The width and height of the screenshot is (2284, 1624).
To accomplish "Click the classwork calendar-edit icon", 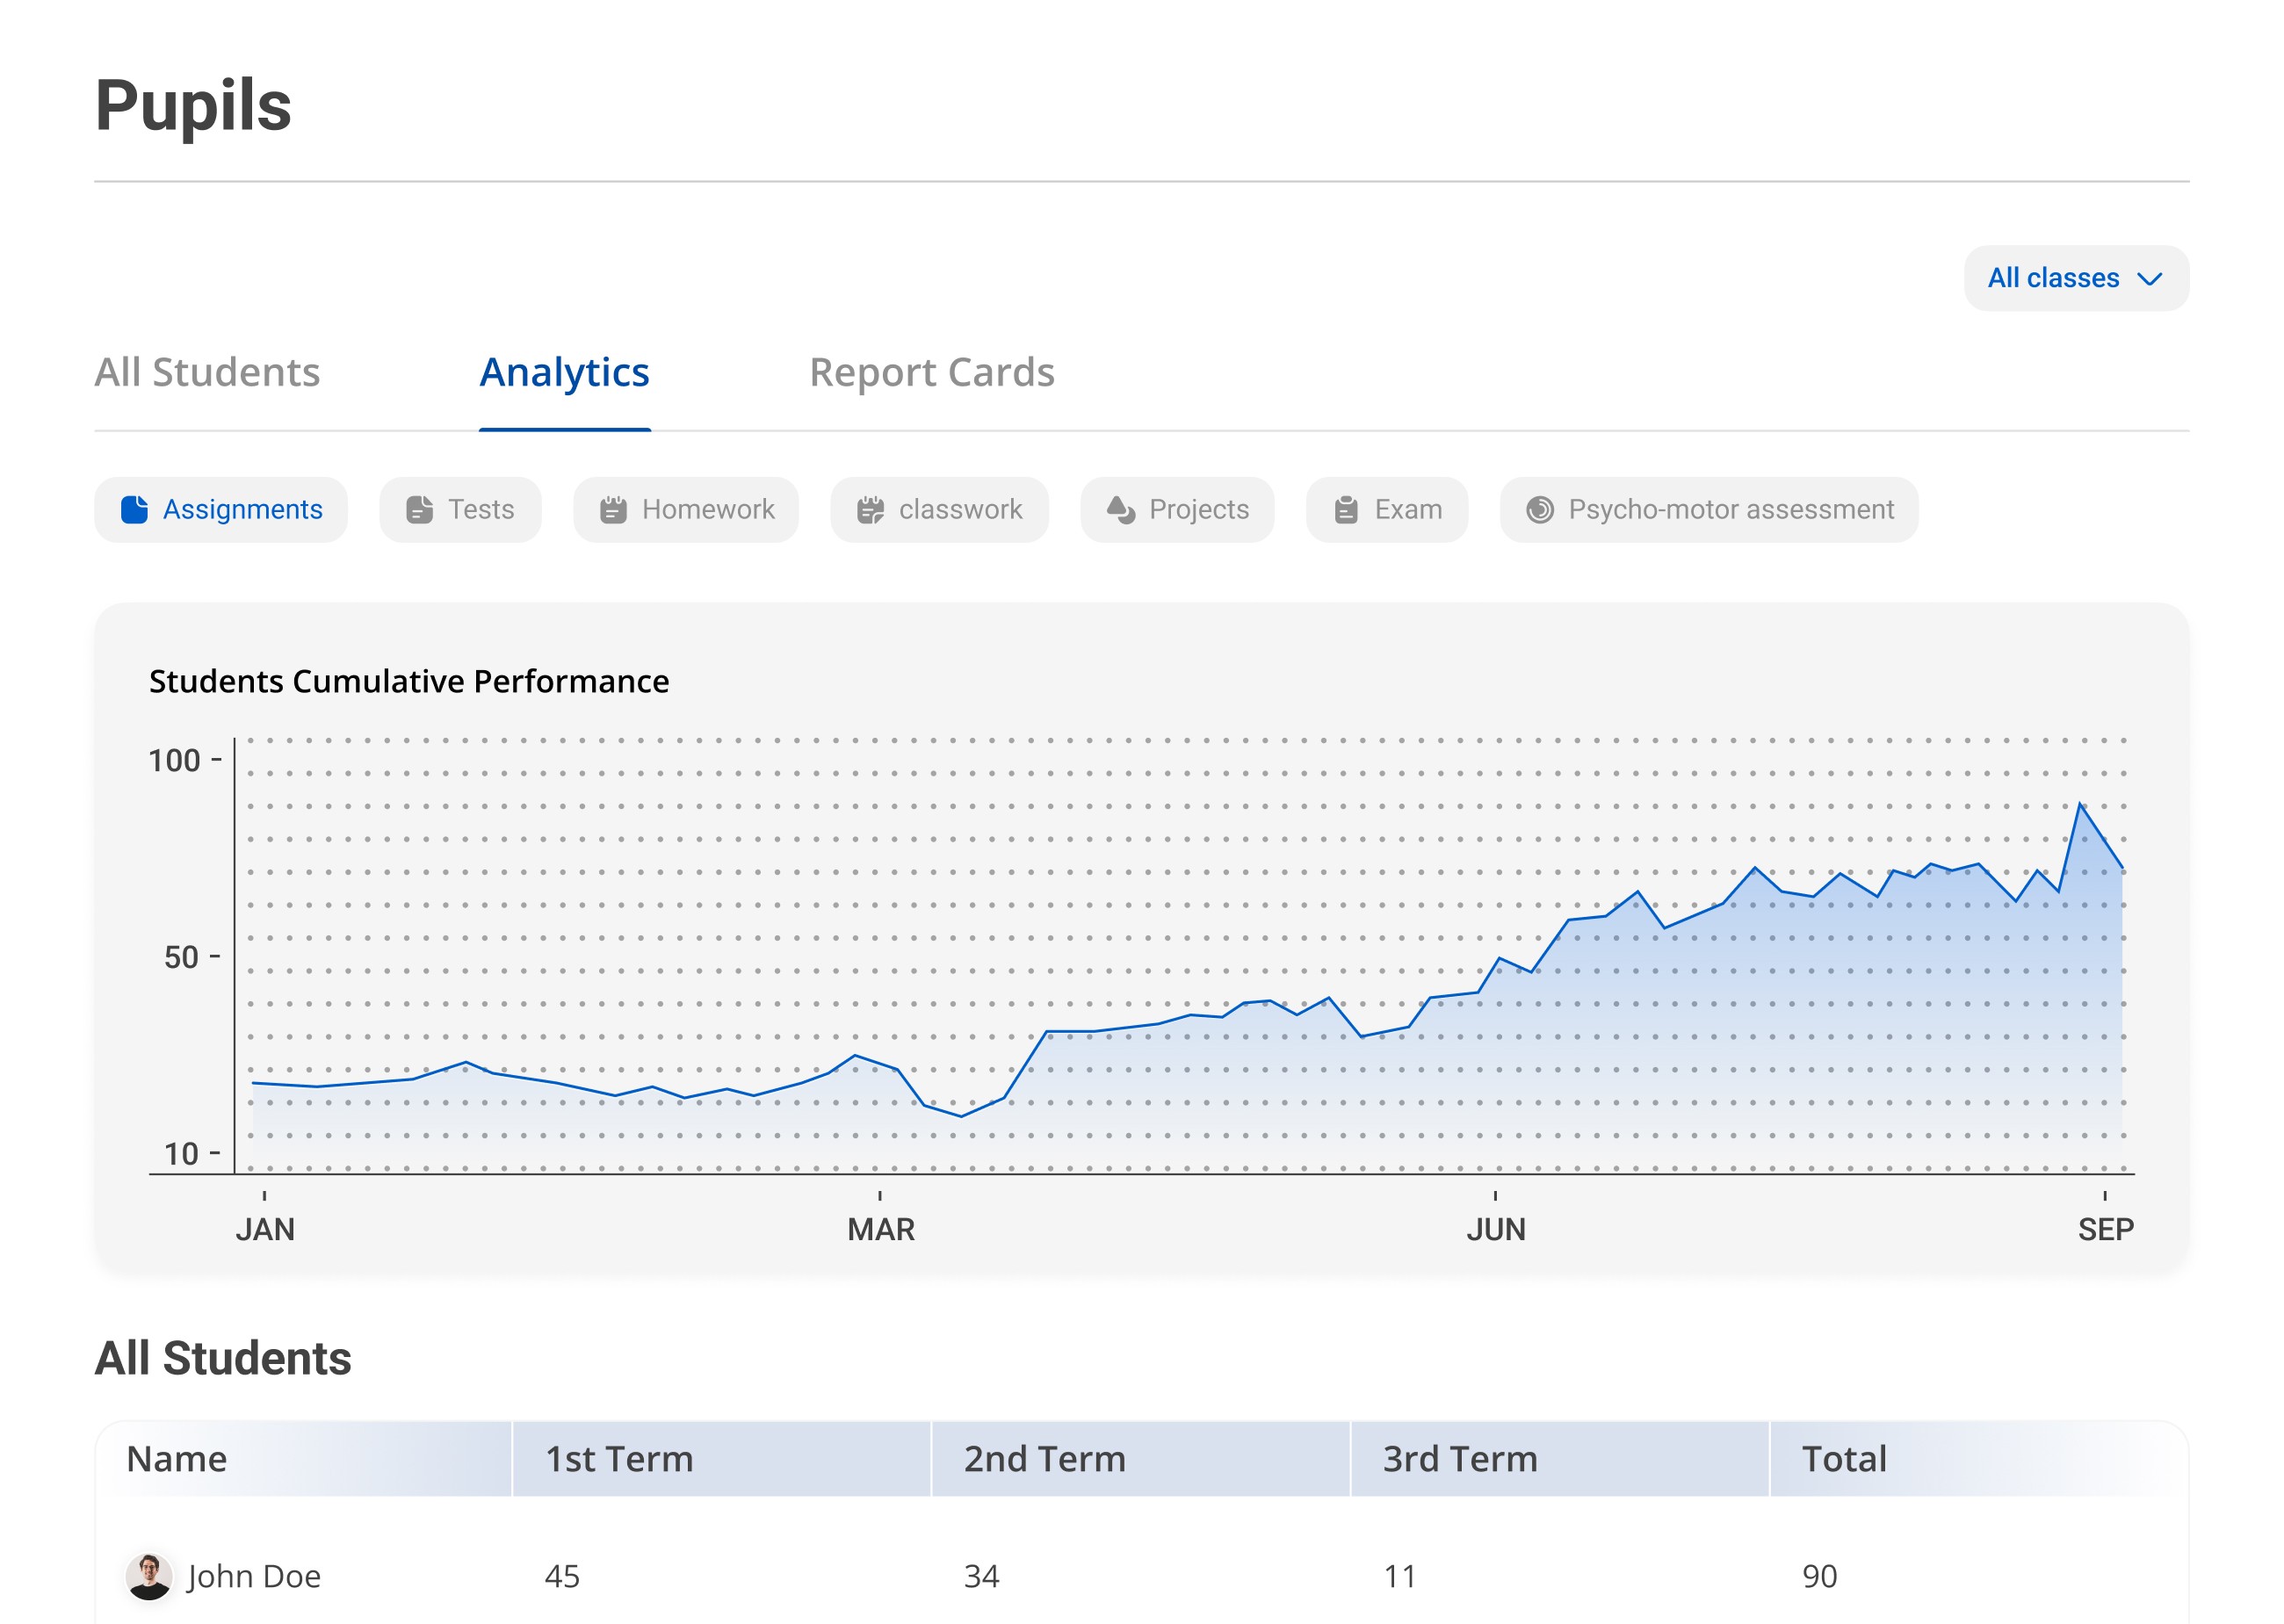I will (x=870, y=510).
